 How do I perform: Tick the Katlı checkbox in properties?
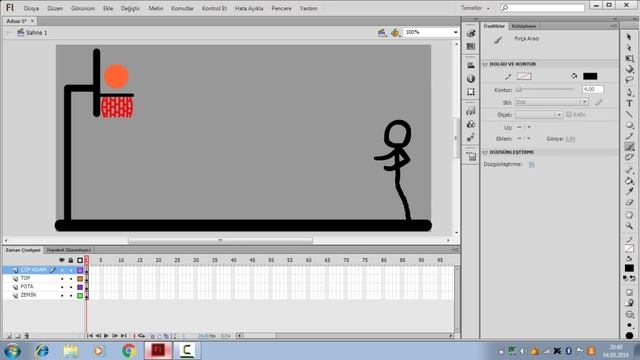569,114
